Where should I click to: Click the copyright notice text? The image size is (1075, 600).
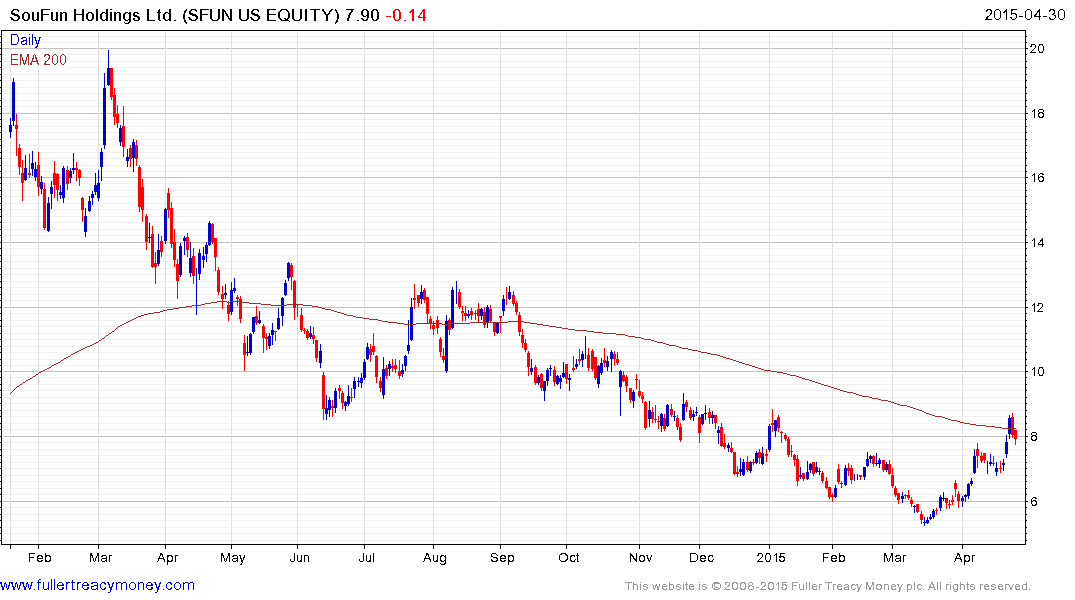(828, 586)
